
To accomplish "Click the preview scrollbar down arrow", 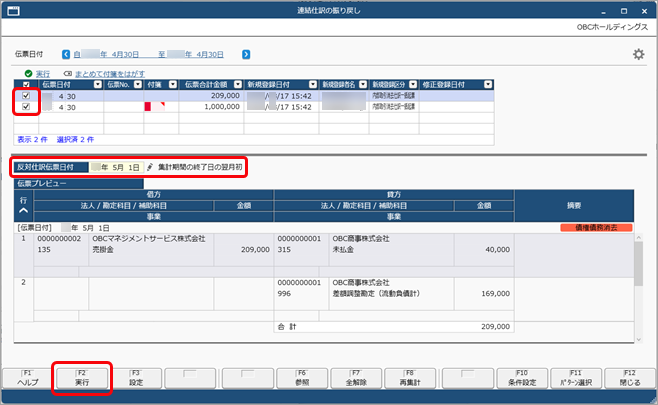I will [x=638, y=340].
